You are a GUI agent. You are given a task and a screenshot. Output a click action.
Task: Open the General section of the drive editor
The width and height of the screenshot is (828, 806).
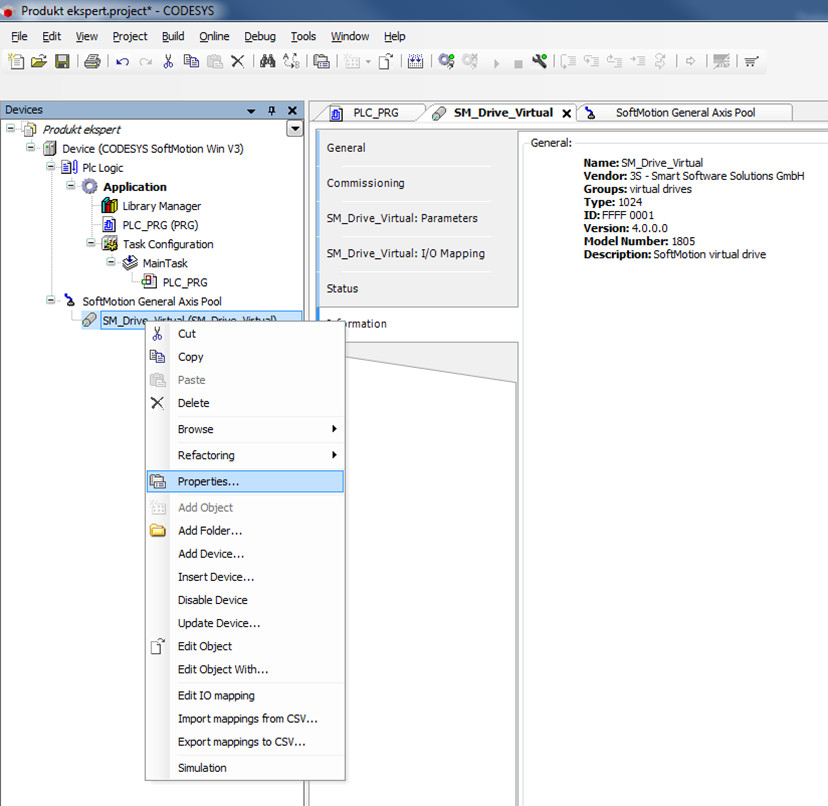[x=417, y=148]
